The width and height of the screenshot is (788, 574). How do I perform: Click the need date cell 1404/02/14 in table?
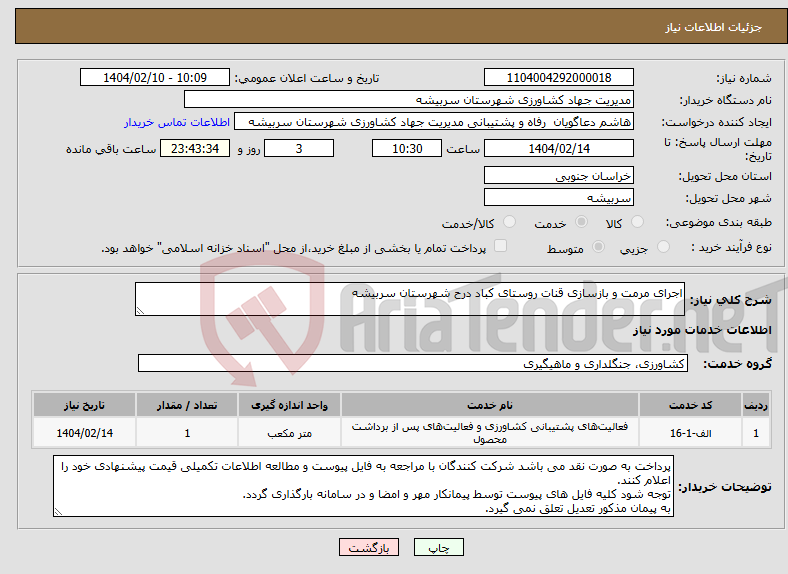(x=84, y=433)
